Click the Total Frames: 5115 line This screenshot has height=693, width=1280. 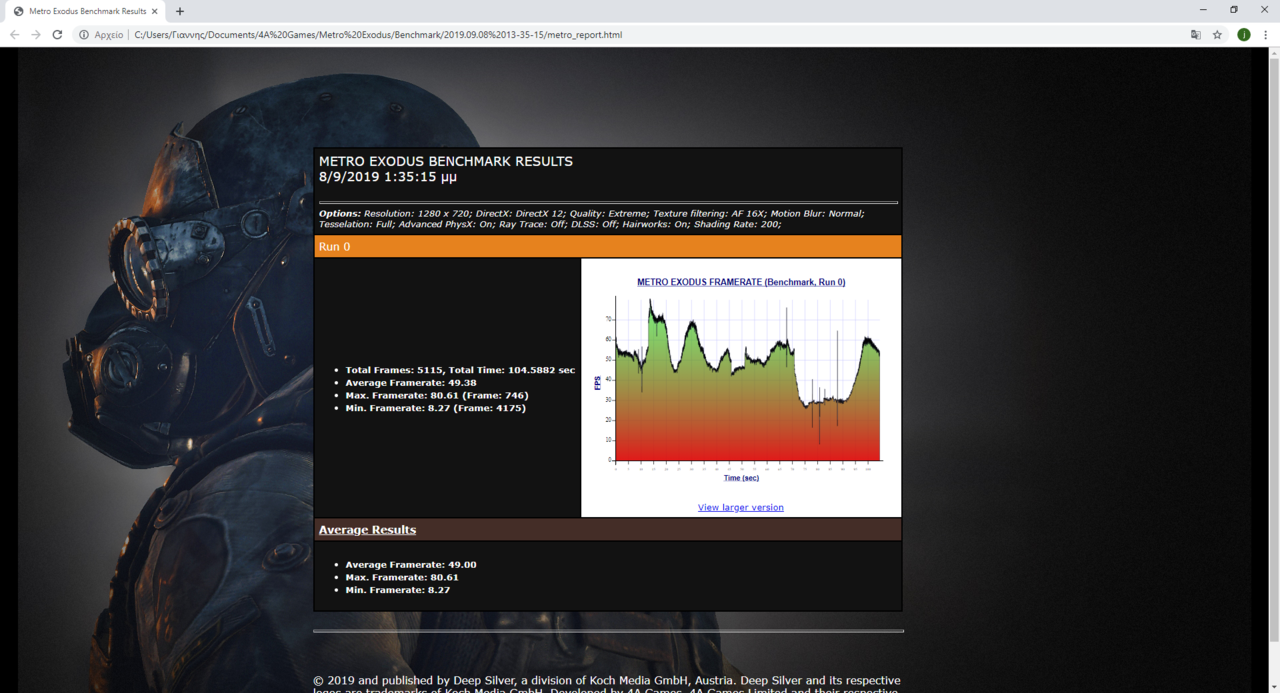[x=460, y=370]
